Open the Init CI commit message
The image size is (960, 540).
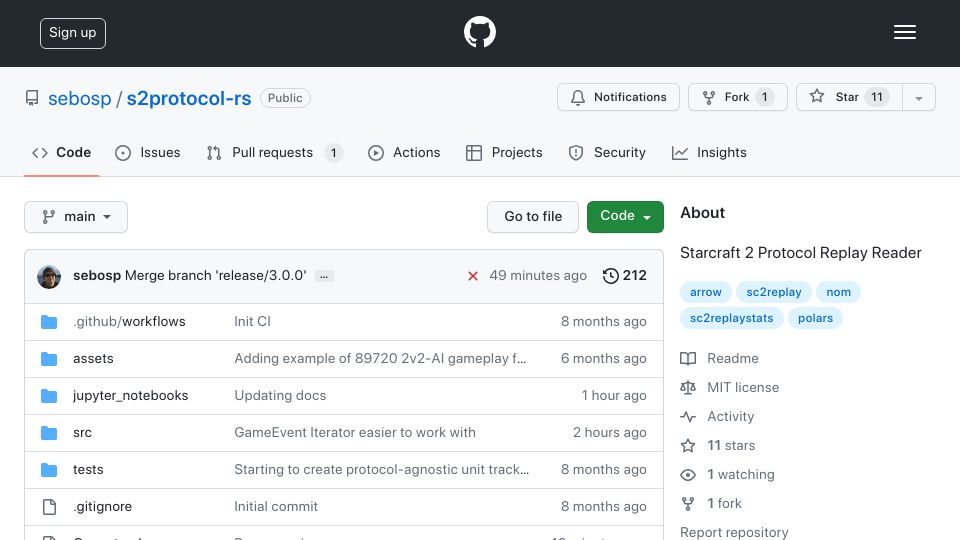coord(252,321)
